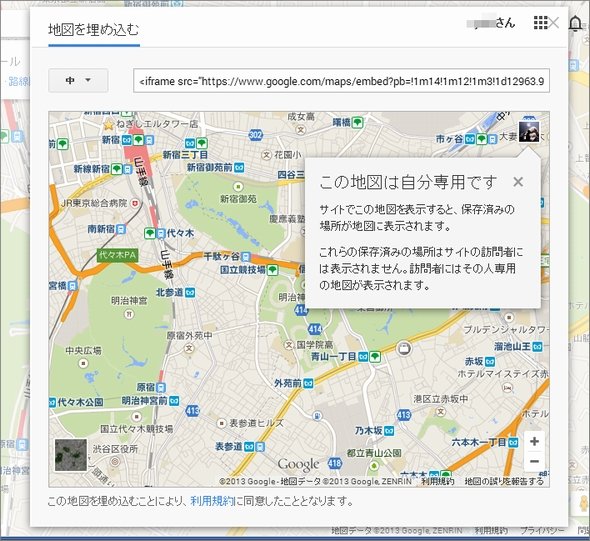Click the プルデンシャルタワー marker
This screenshot has height=541, width=590.
tap(509, 317)
